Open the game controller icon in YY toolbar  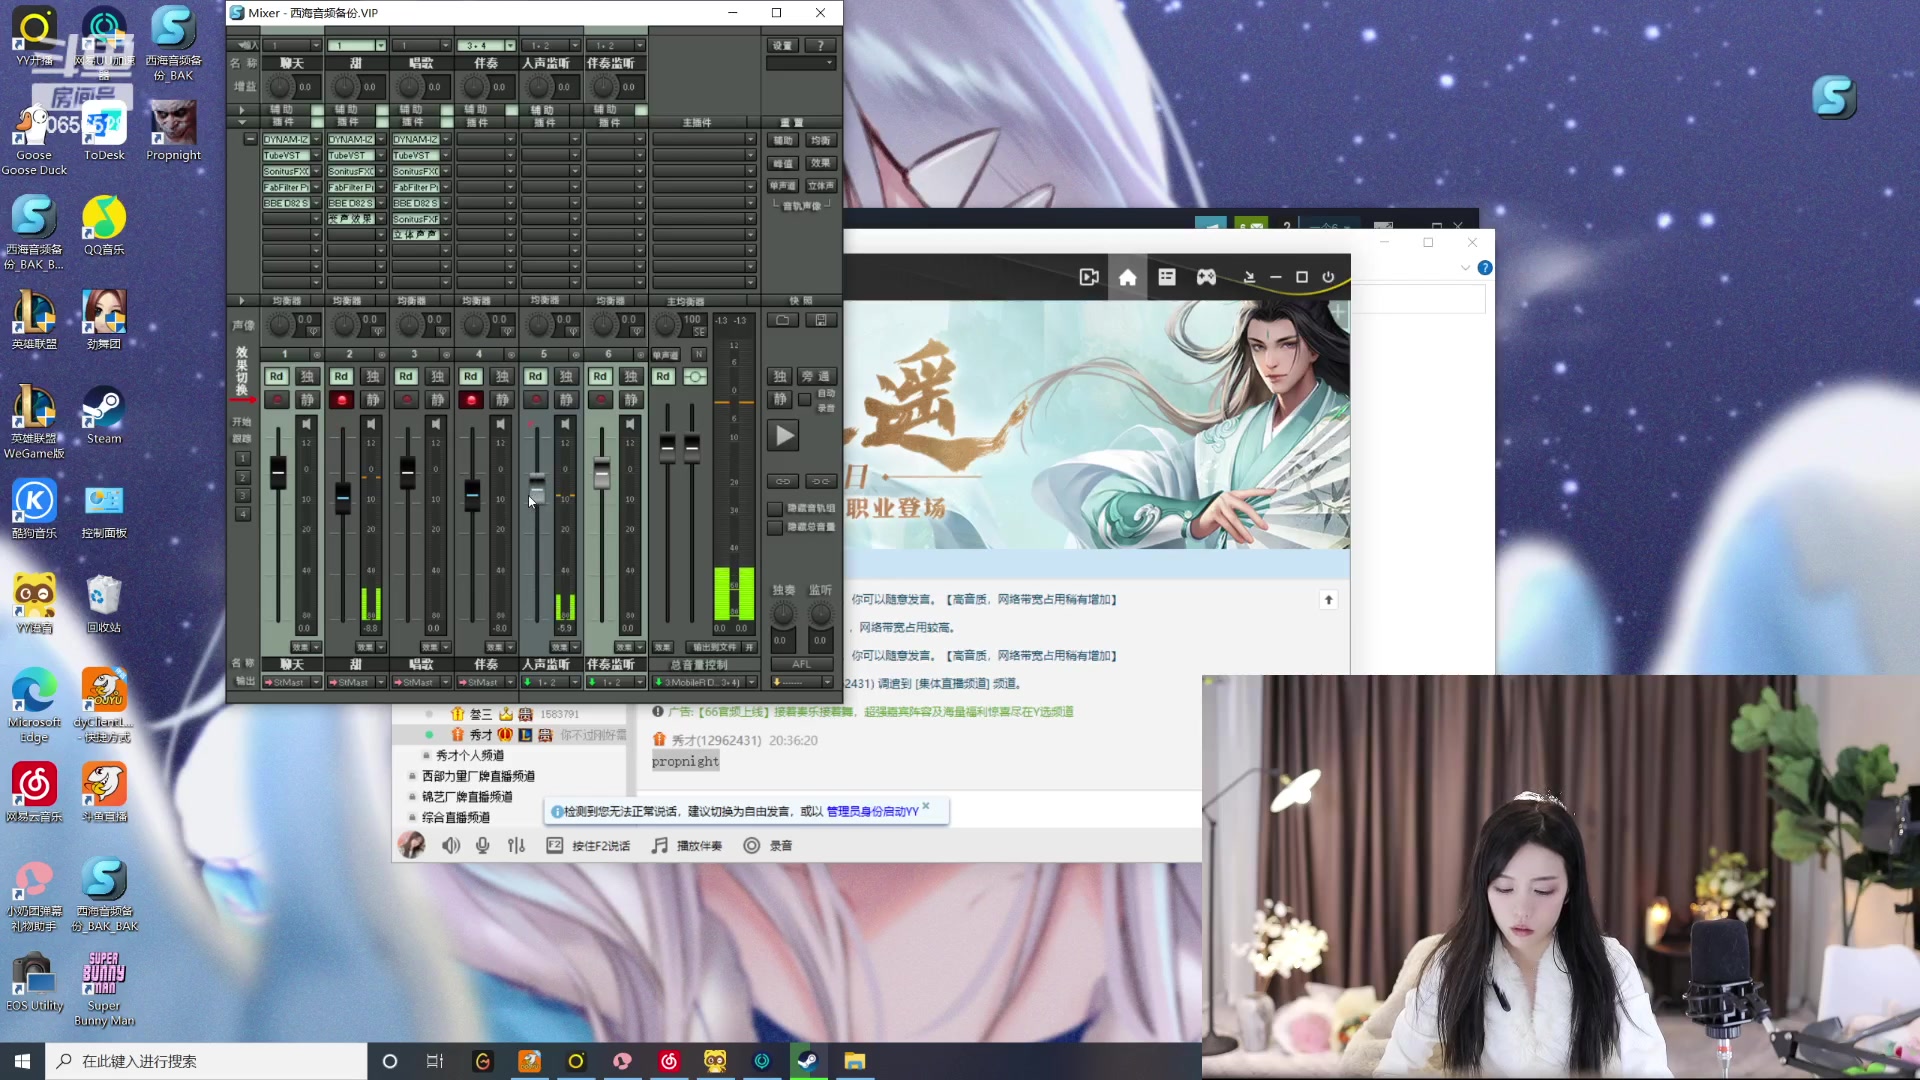[1207, 277]
